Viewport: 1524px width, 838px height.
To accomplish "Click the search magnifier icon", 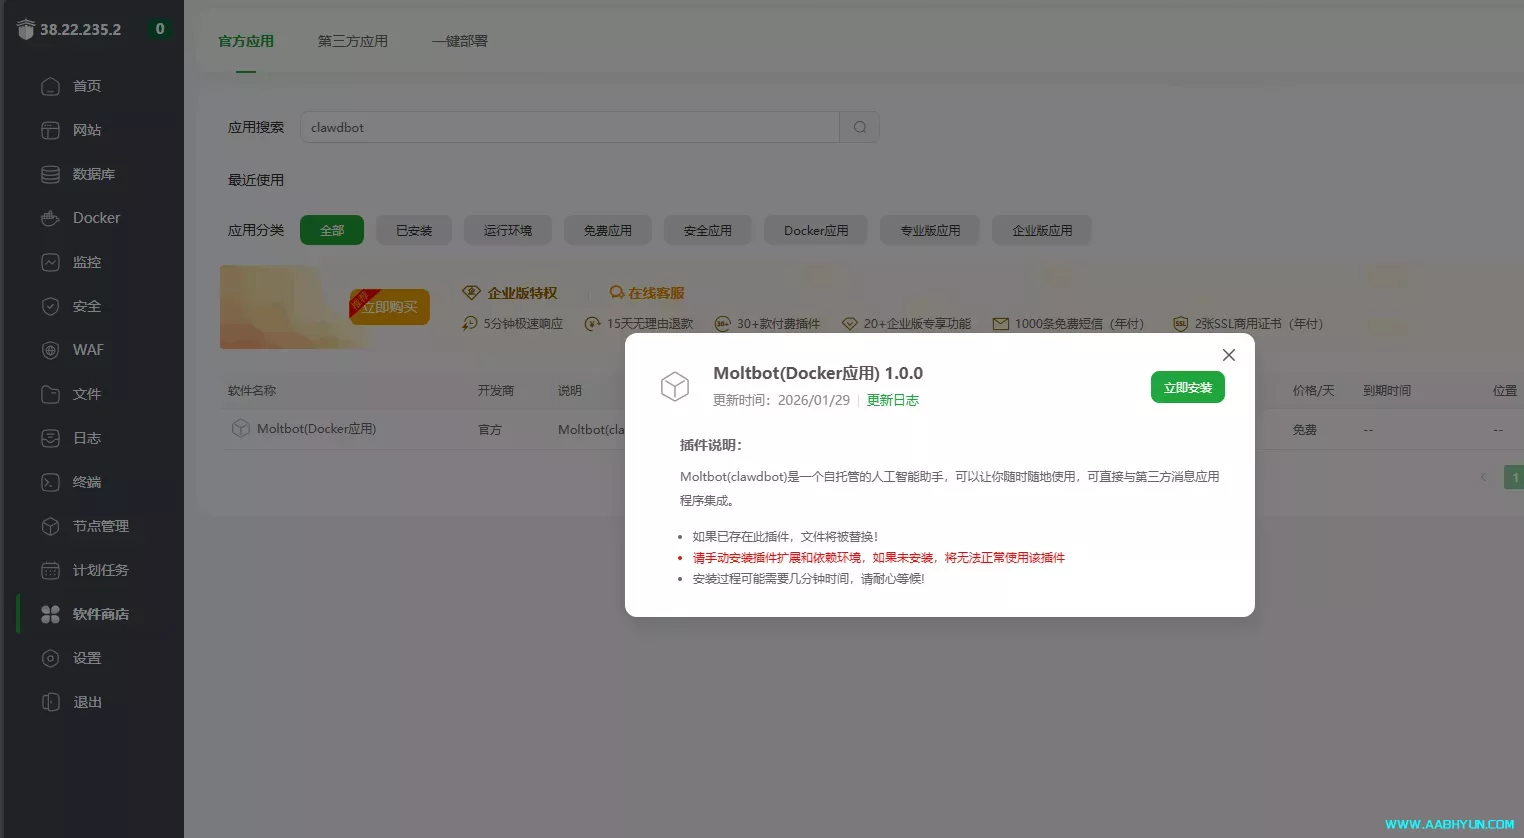I will (x=858, y=126).
